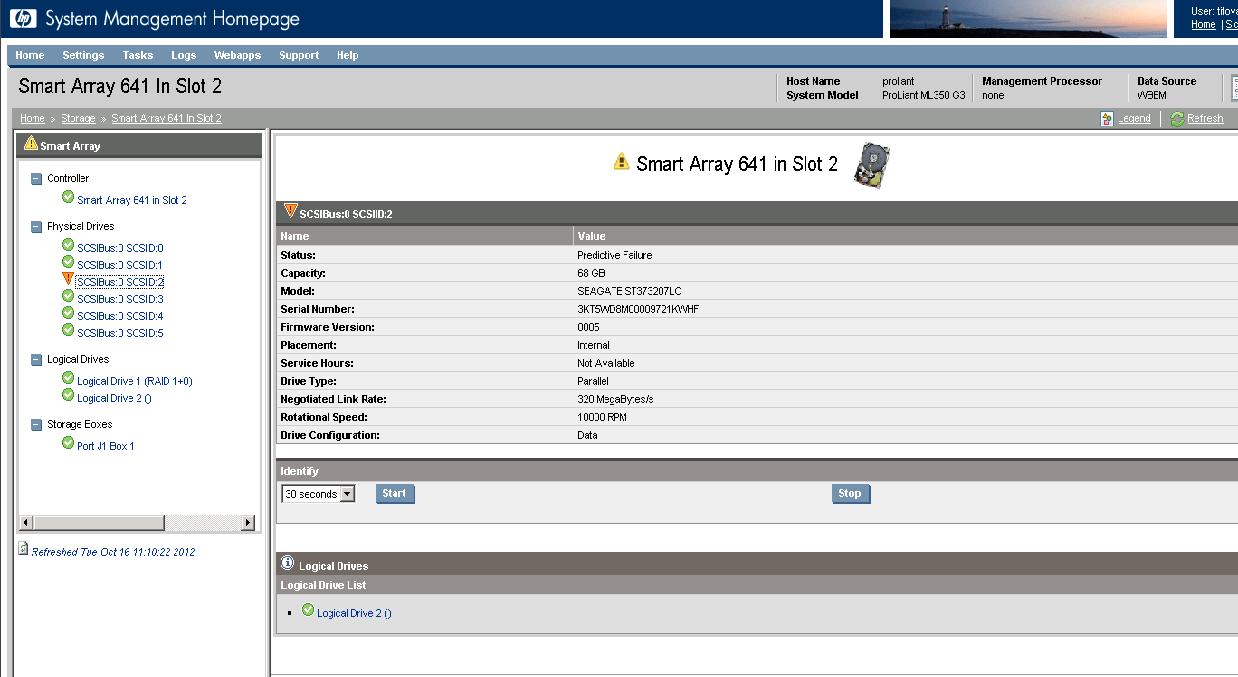This screenshot has width=1238, height=677.
Task: Collapse the Logical Drives tree section
Action: [x=37, y=360]
